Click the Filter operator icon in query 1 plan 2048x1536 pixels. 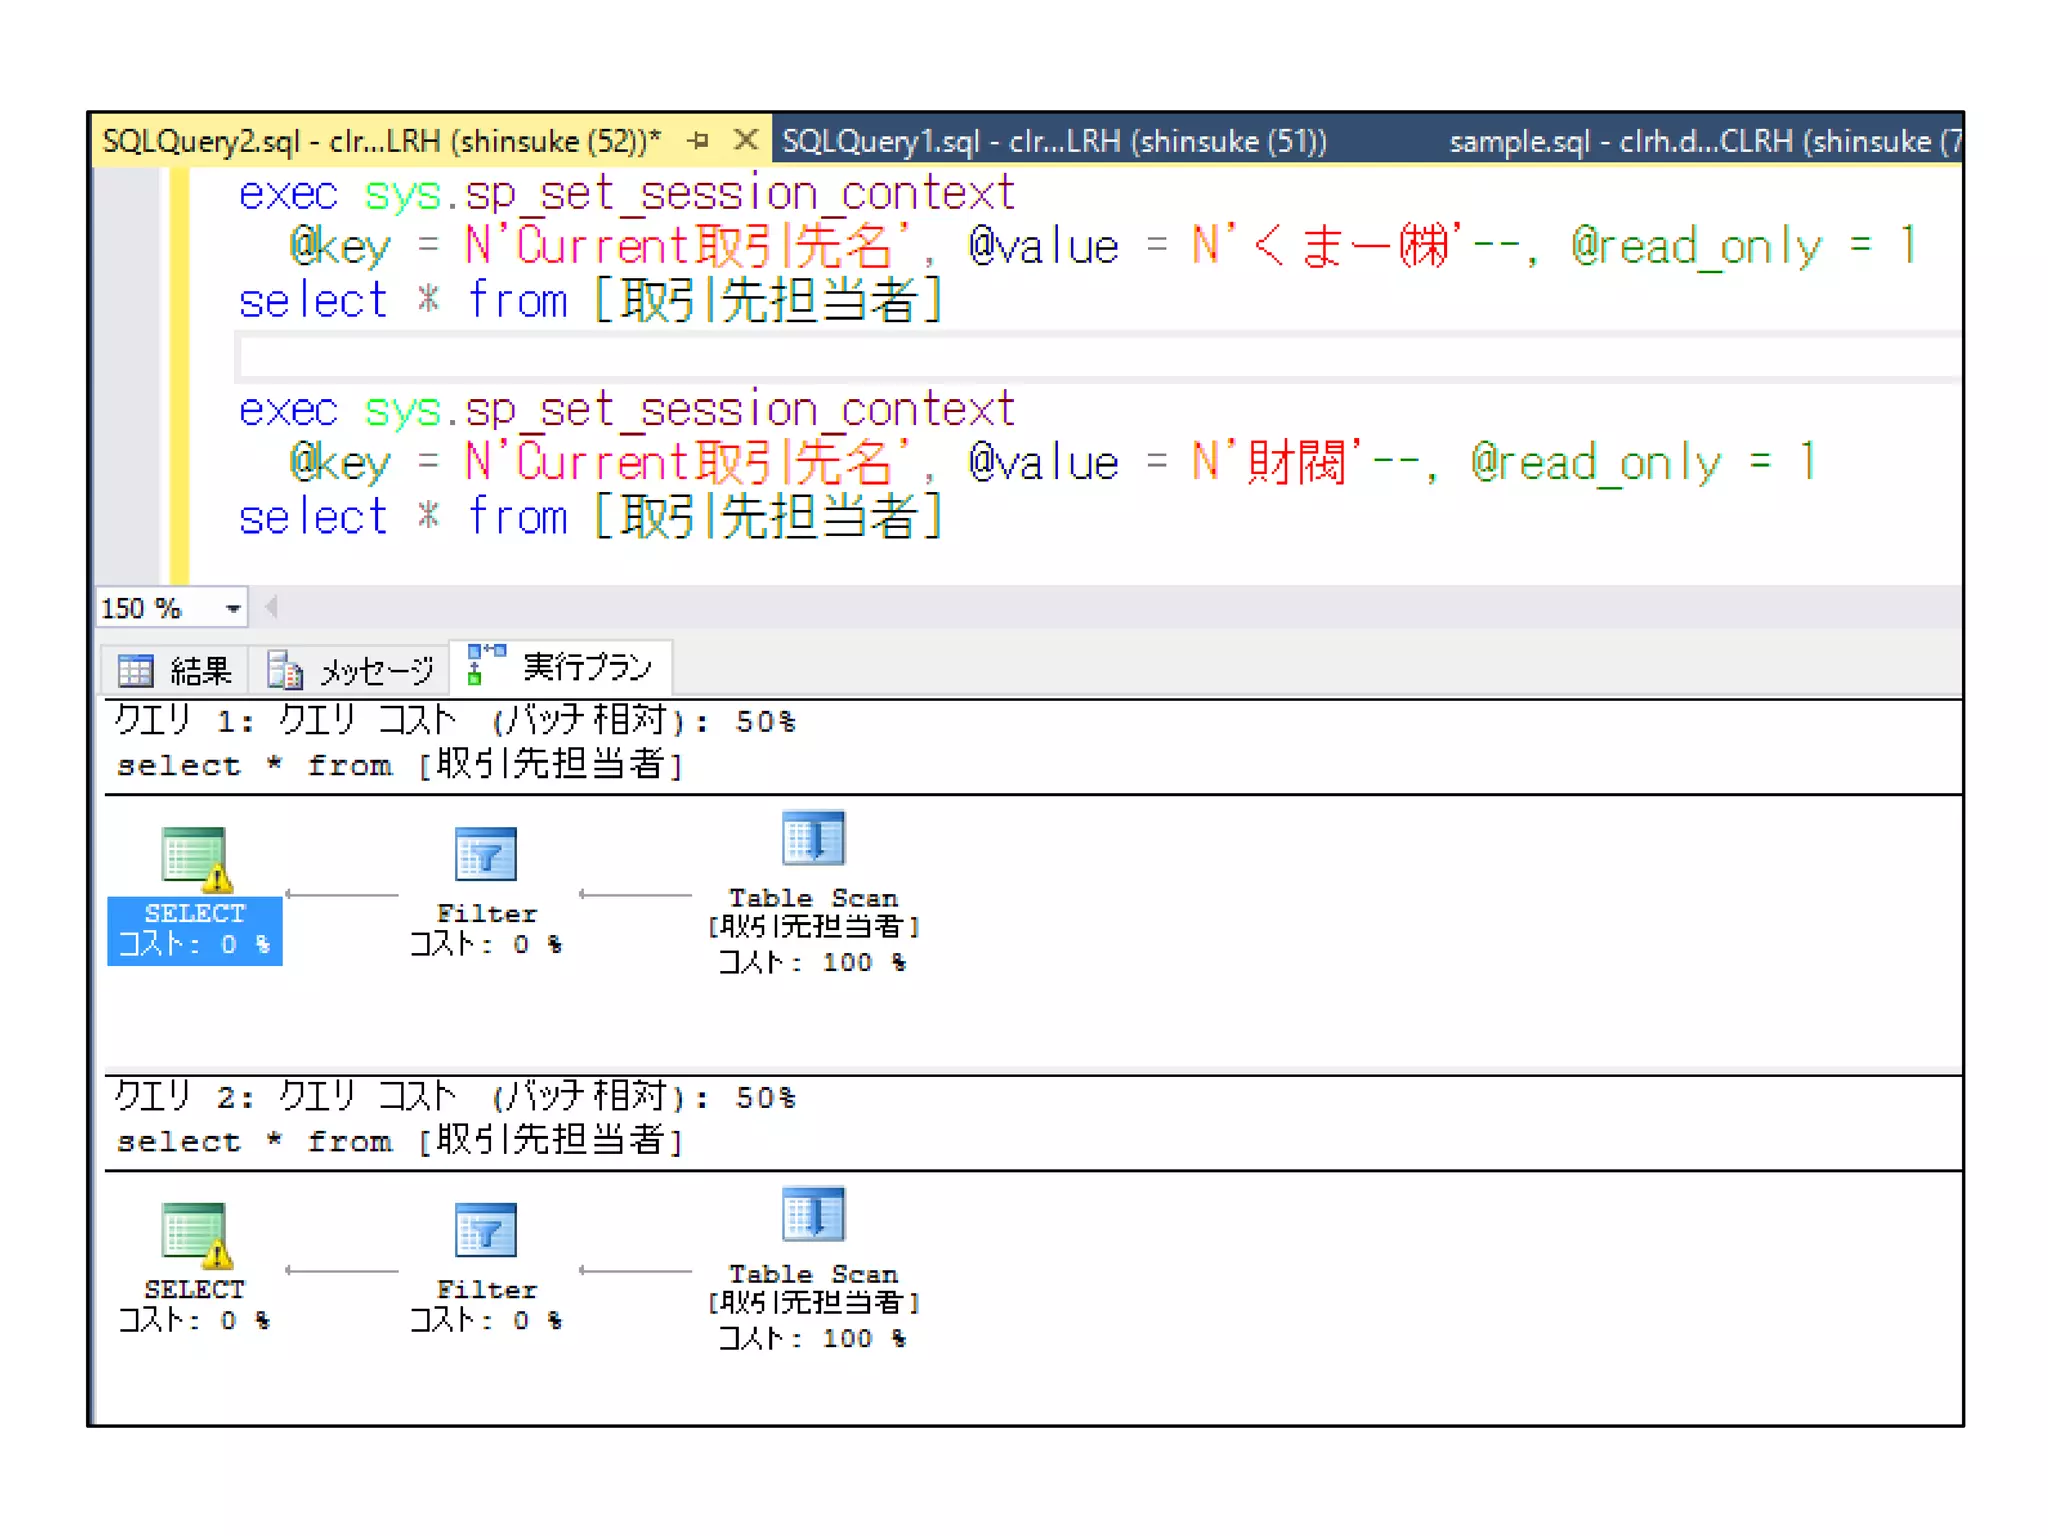[x=485, y=854]
